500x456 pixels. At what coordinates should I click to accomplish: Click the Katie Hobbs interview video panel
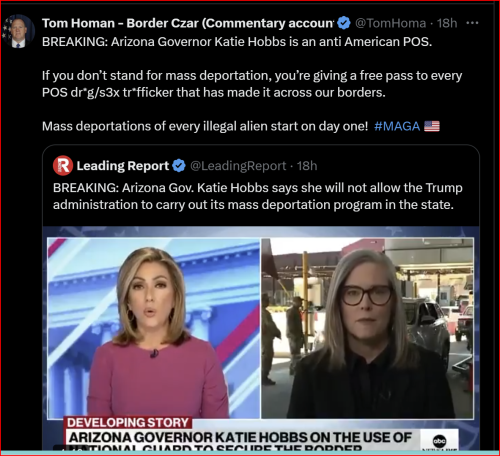(x=367, y=328)
